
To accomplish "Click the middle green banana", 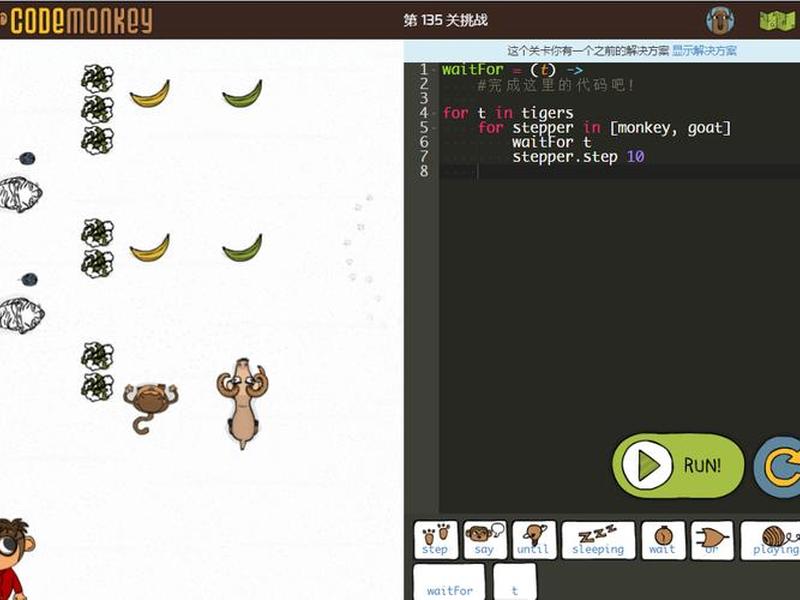I will (242, 248).
